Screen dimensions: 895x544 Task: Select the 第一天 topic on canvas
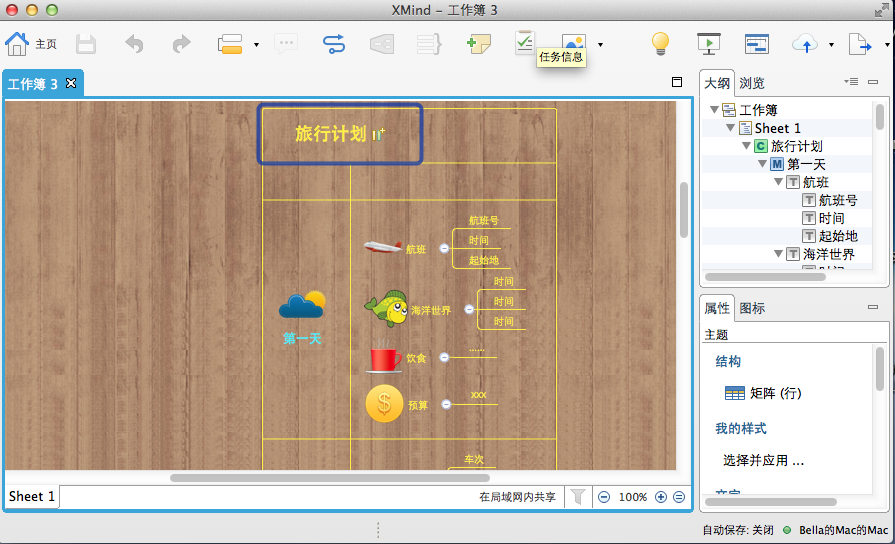point(302,339)
